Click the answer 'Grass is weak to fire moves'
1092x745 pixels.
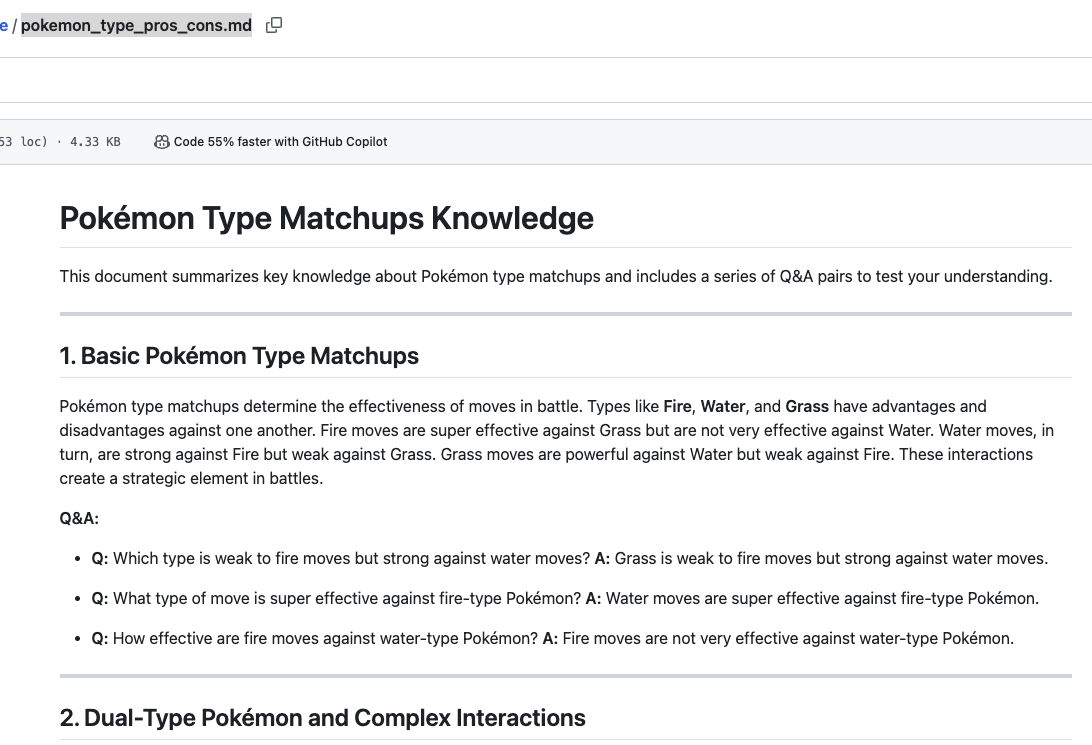[831, 558]
